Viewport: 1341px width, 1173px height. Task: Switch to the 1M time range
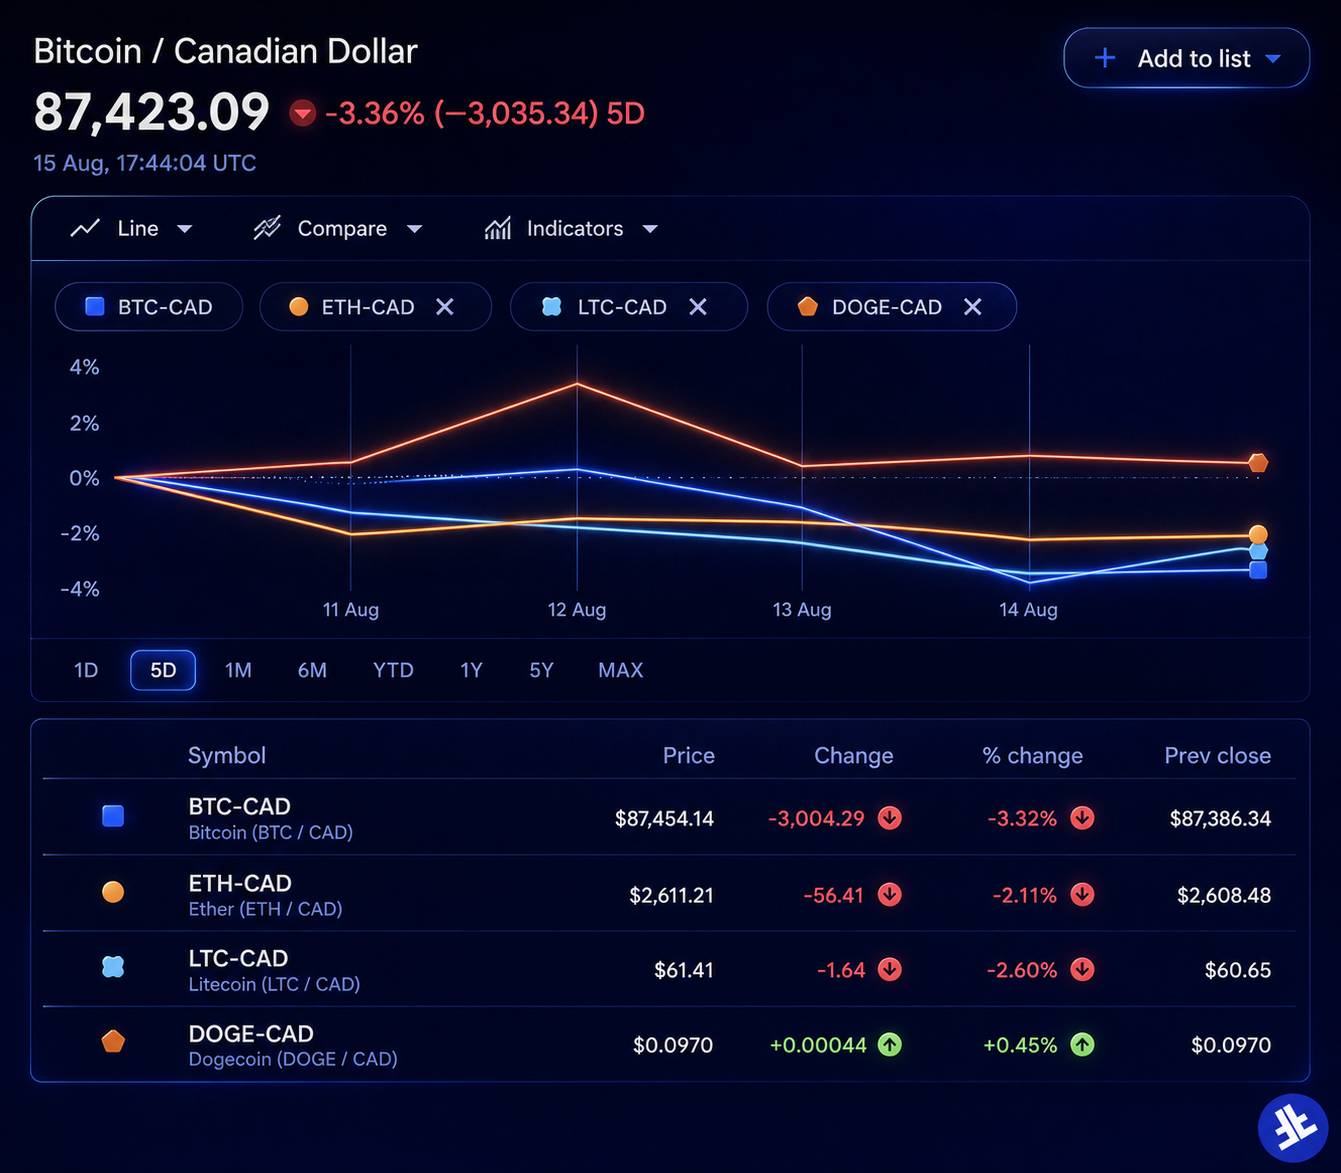click(x=238, y=670)
